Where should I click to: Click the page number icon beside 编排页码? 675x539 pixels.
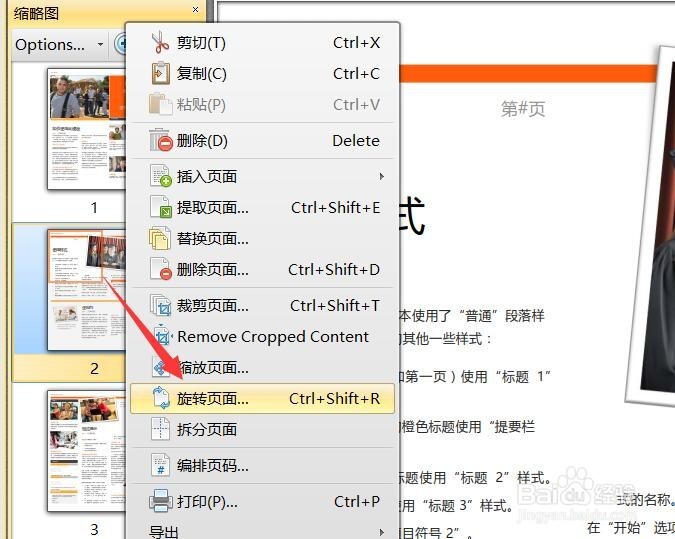point(160,465)
